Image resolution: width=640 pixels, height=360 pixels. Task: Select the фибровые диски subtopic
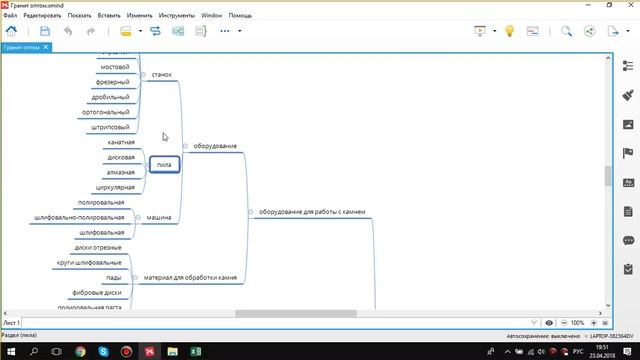pos(97,293)
